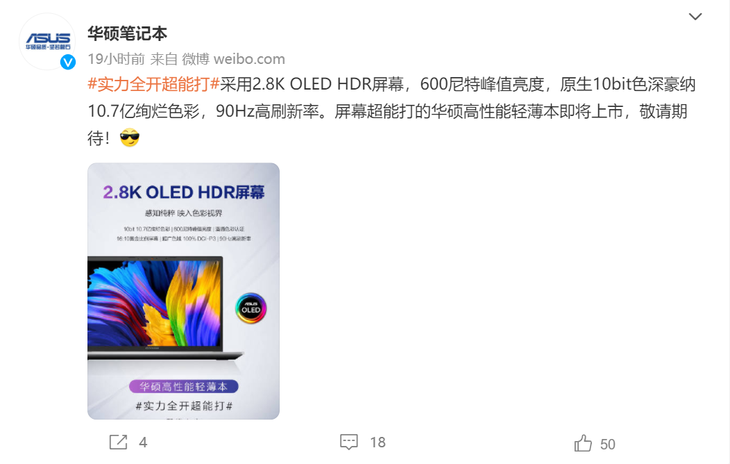Click the like count 50
The width and height of the screenshot is (730, 464).
tap(608, 444)
